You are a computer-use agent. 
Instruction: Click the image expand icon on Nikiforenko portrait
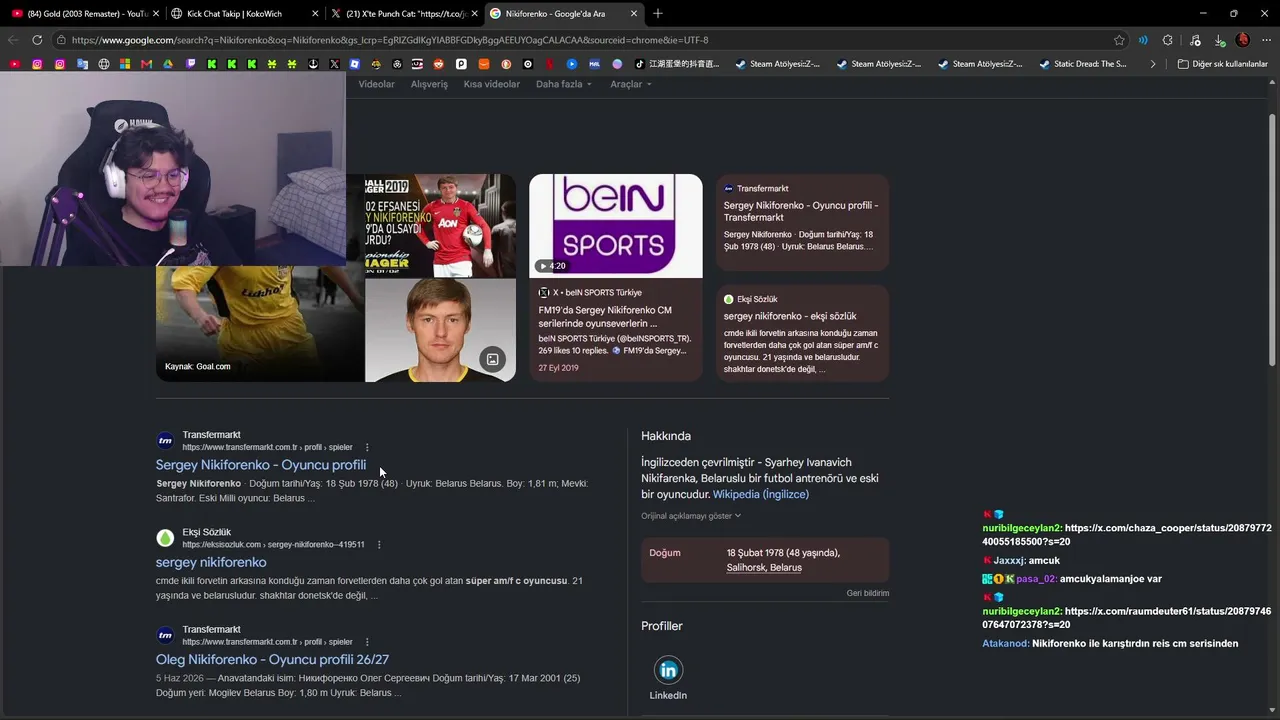[492, 359]
